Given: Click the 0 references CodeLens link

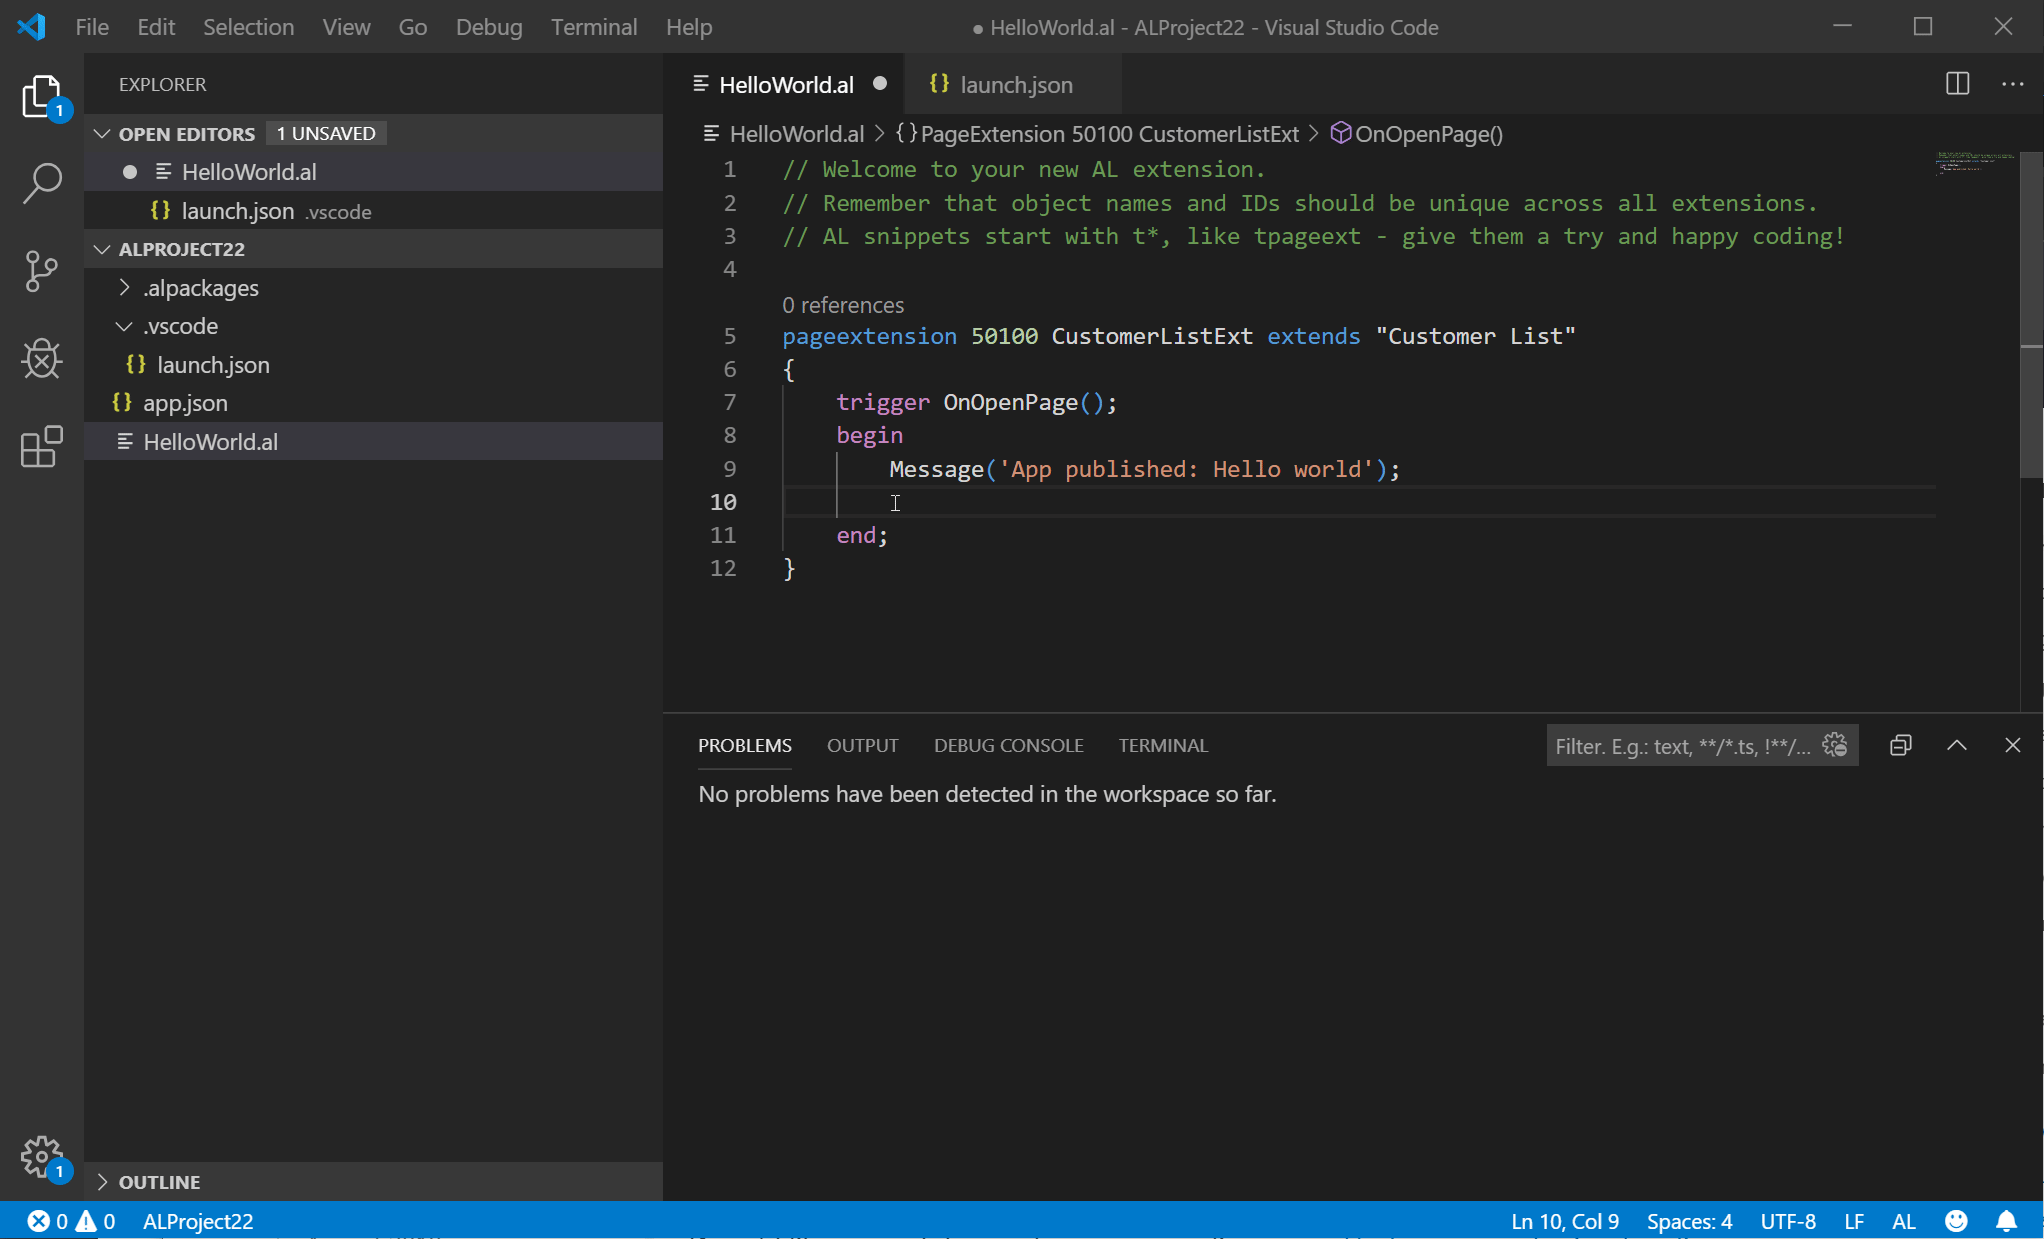Looking at the screenshot, I should [843, 305].
